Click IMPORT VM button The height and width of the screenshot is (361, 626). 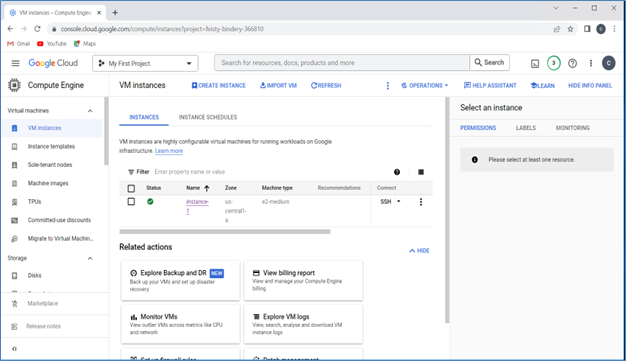click(x=278, y=85)
